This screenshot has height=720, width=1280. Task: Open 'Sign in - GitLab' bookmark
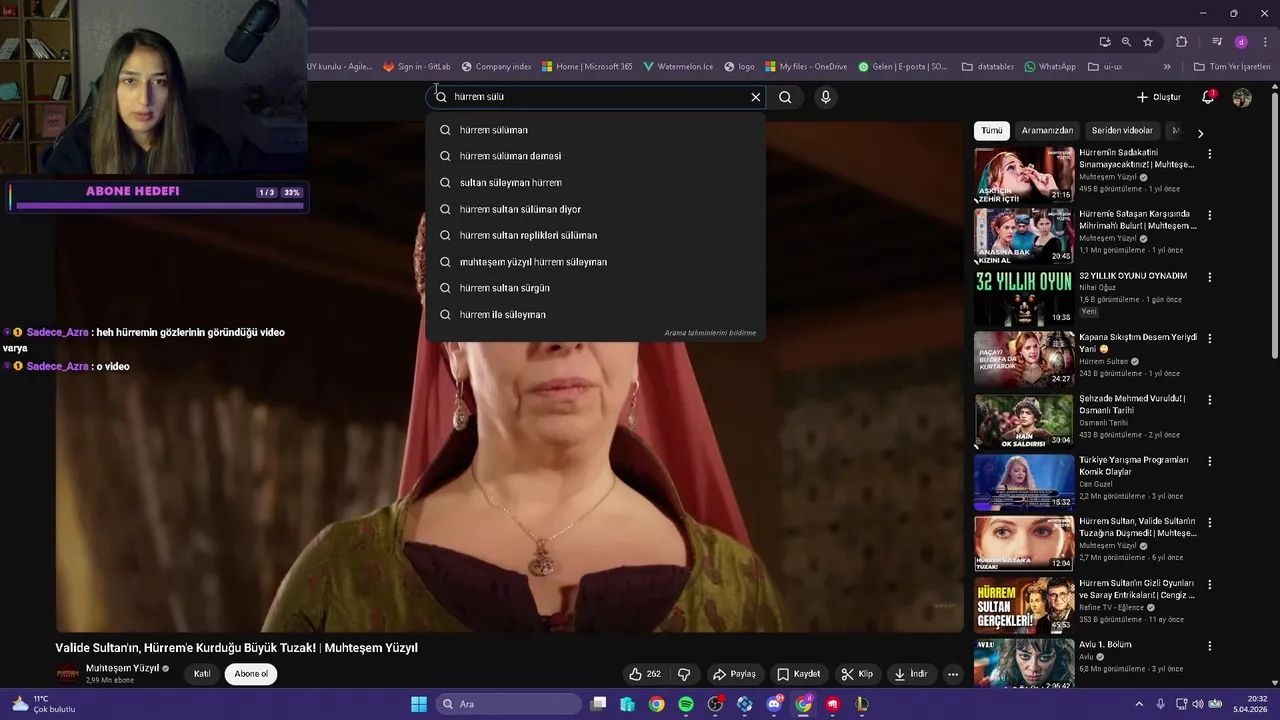tap(417, 67)
